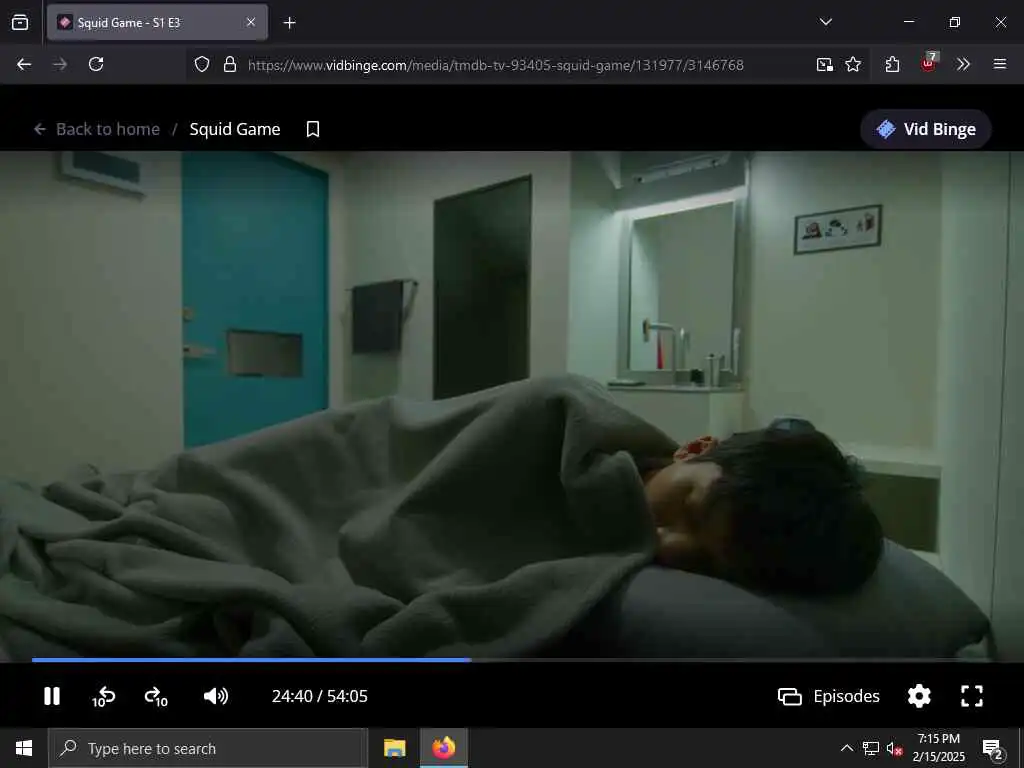1024x768 pixels.
Task: Open the uBlock Origin extension
Action: pos(928,63)
